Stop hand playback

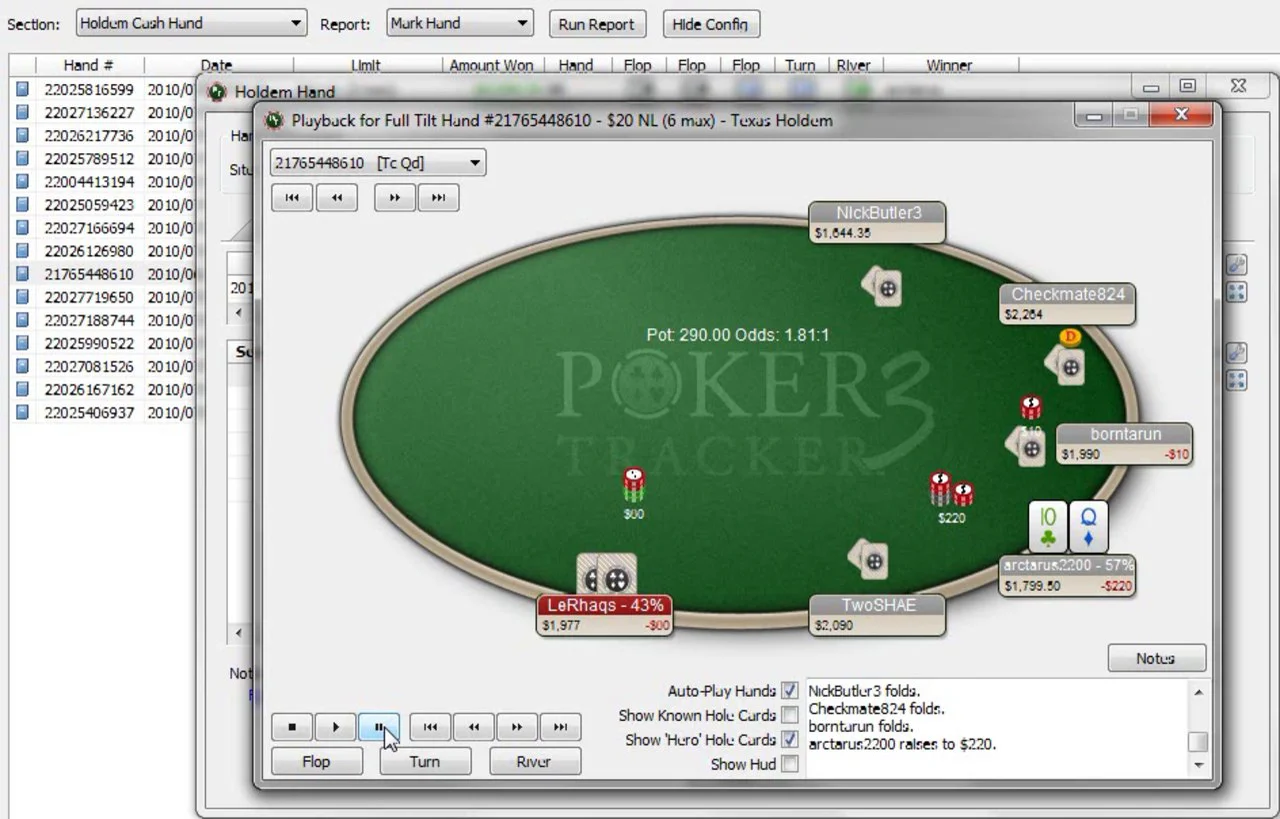tap(292, 727)
